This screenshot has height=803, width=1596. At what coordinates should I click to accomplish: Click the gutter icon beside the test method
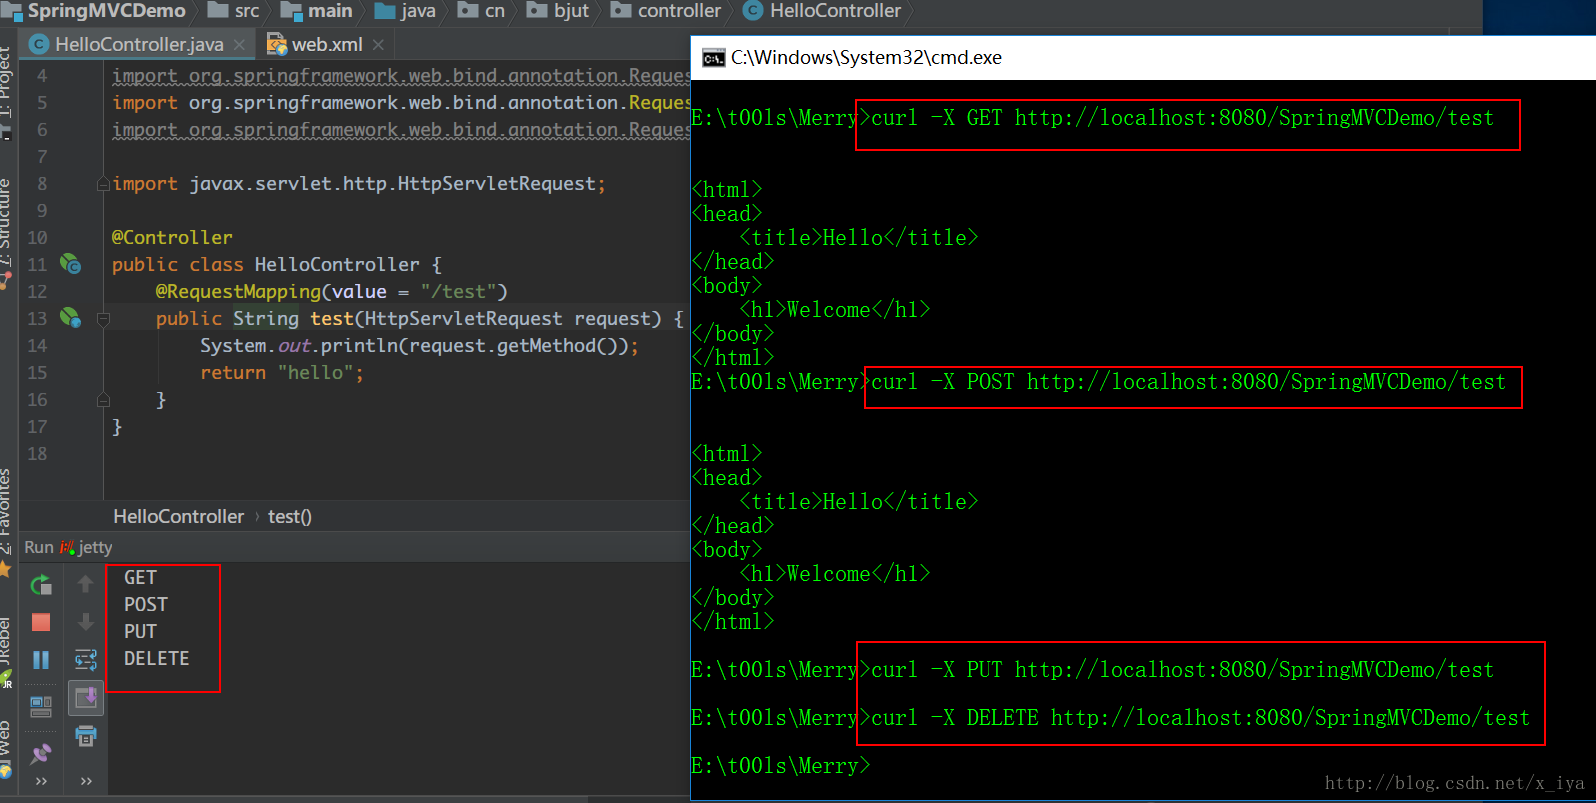pyautogui.click(x=70, y=318)
